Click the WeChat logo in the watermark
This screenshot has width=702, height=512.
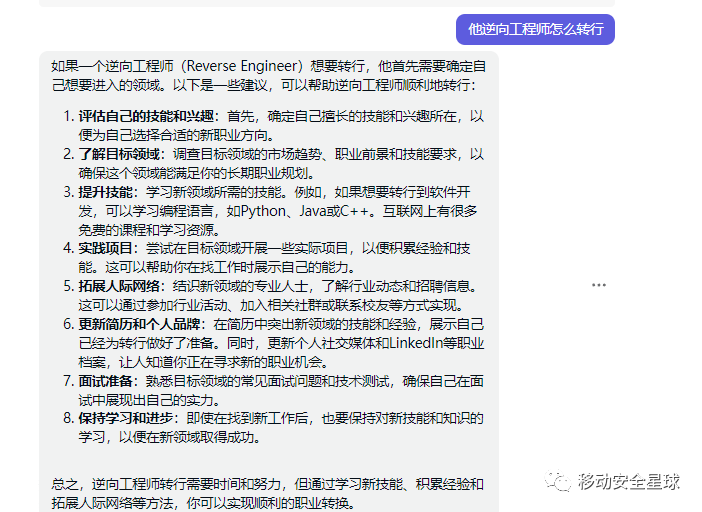point(558,482)
